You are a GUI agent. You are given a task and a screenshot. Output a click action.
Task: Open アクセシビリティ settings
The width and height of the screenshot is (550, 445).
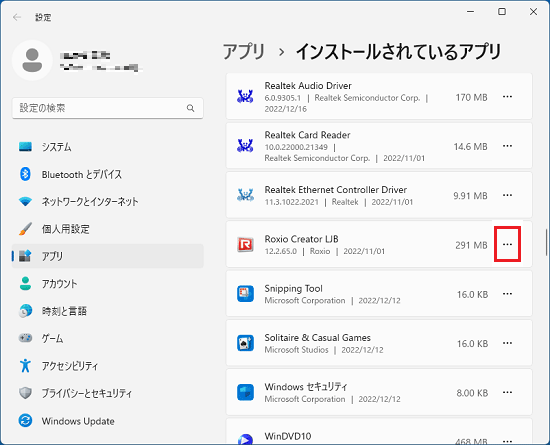coord(108,366)
